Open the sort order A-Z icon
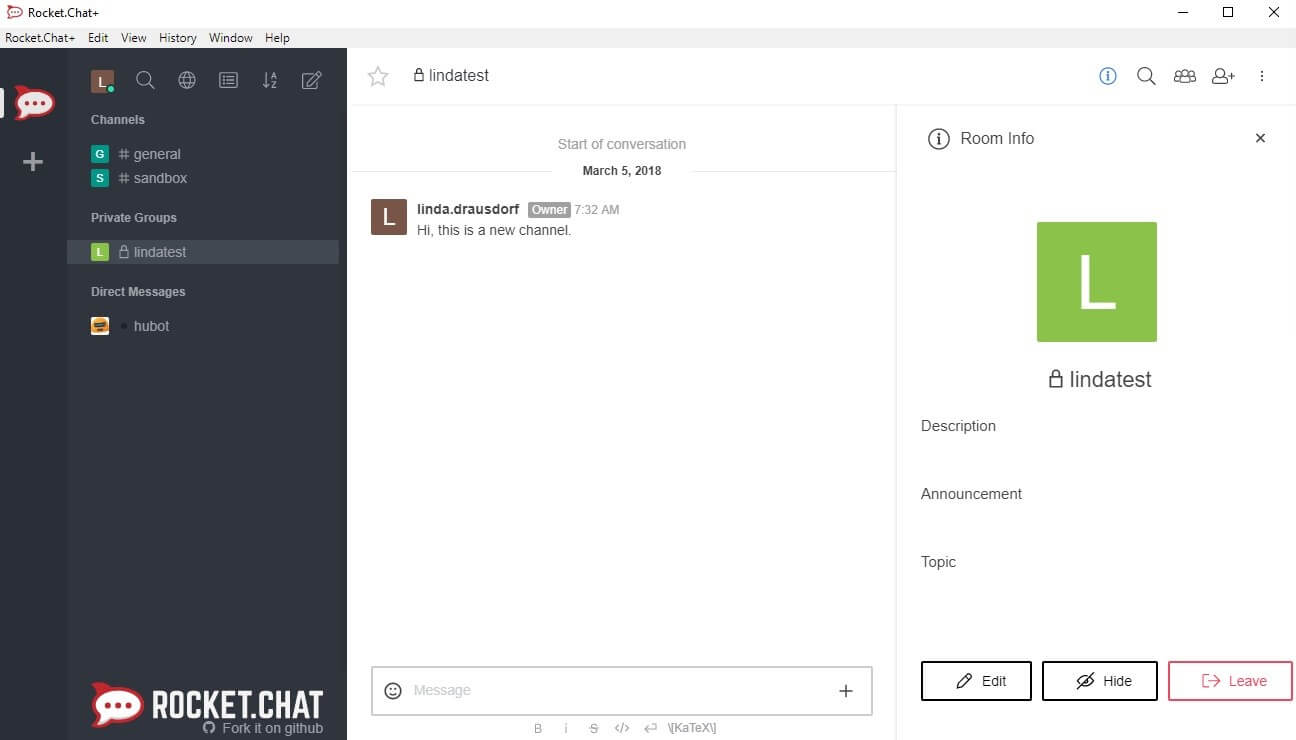1296x740 pixels. (x=270, y=80)
